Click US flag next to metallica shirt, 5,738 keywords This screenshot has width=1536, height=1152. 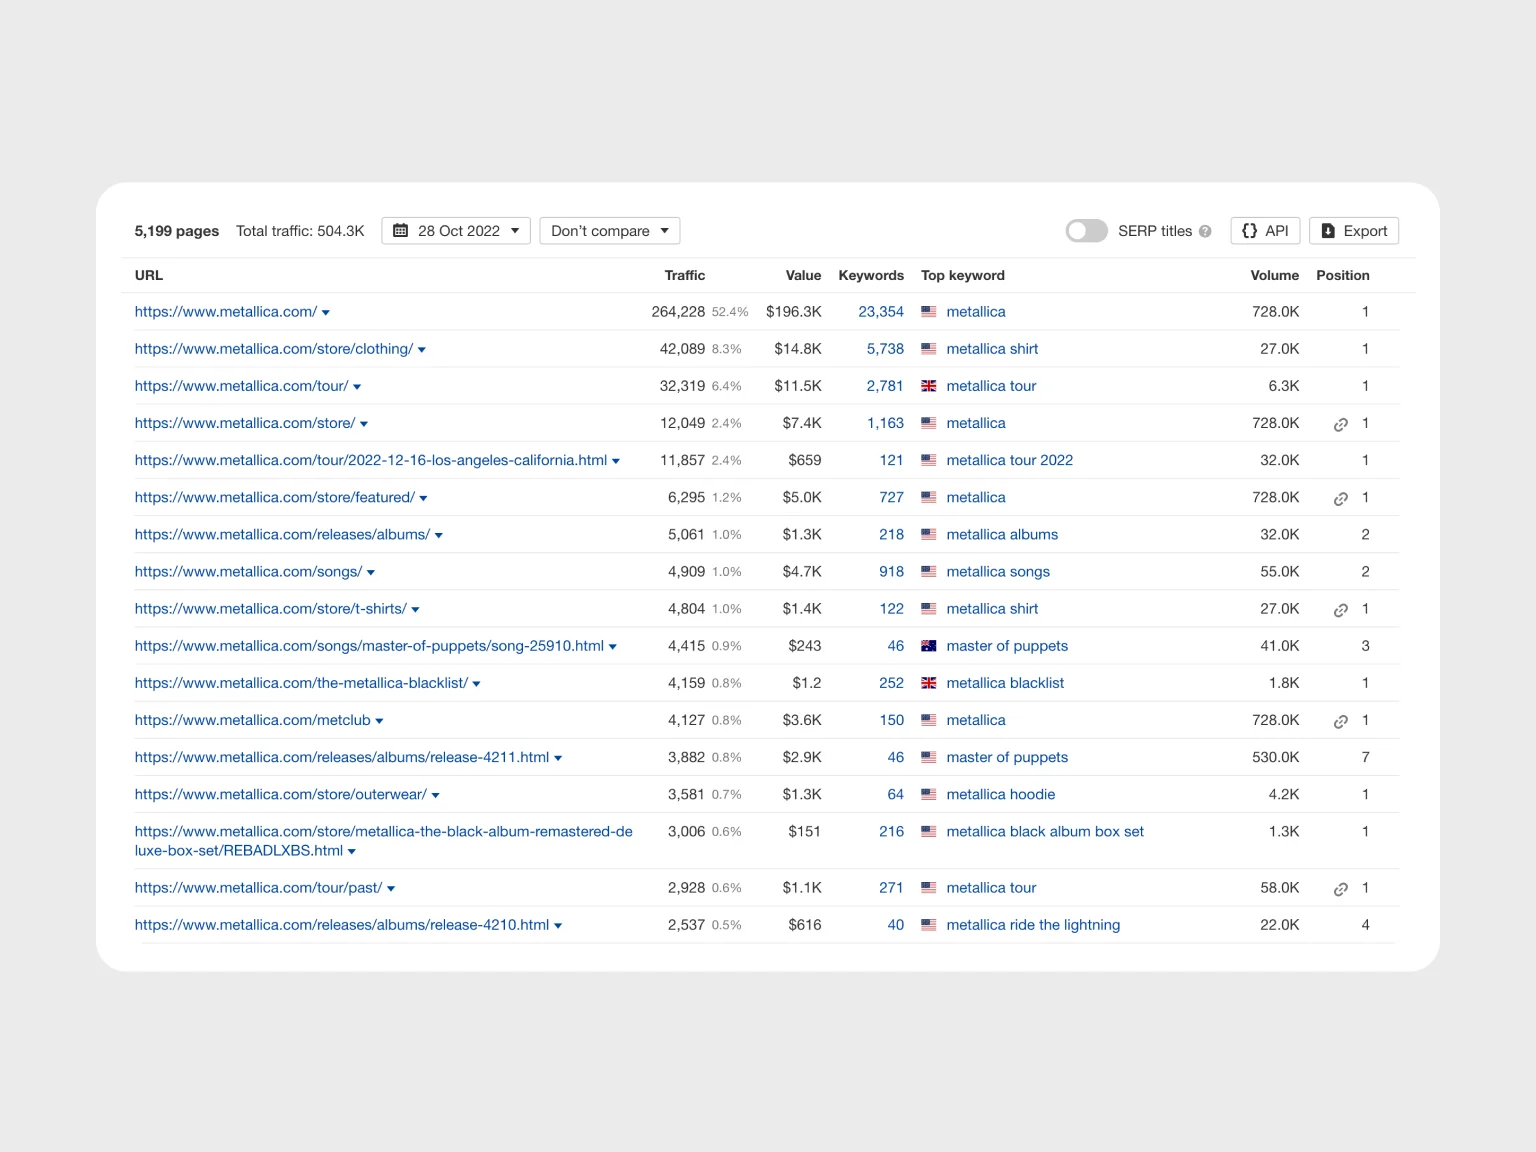pyautogui.click(x=929, y=349)
